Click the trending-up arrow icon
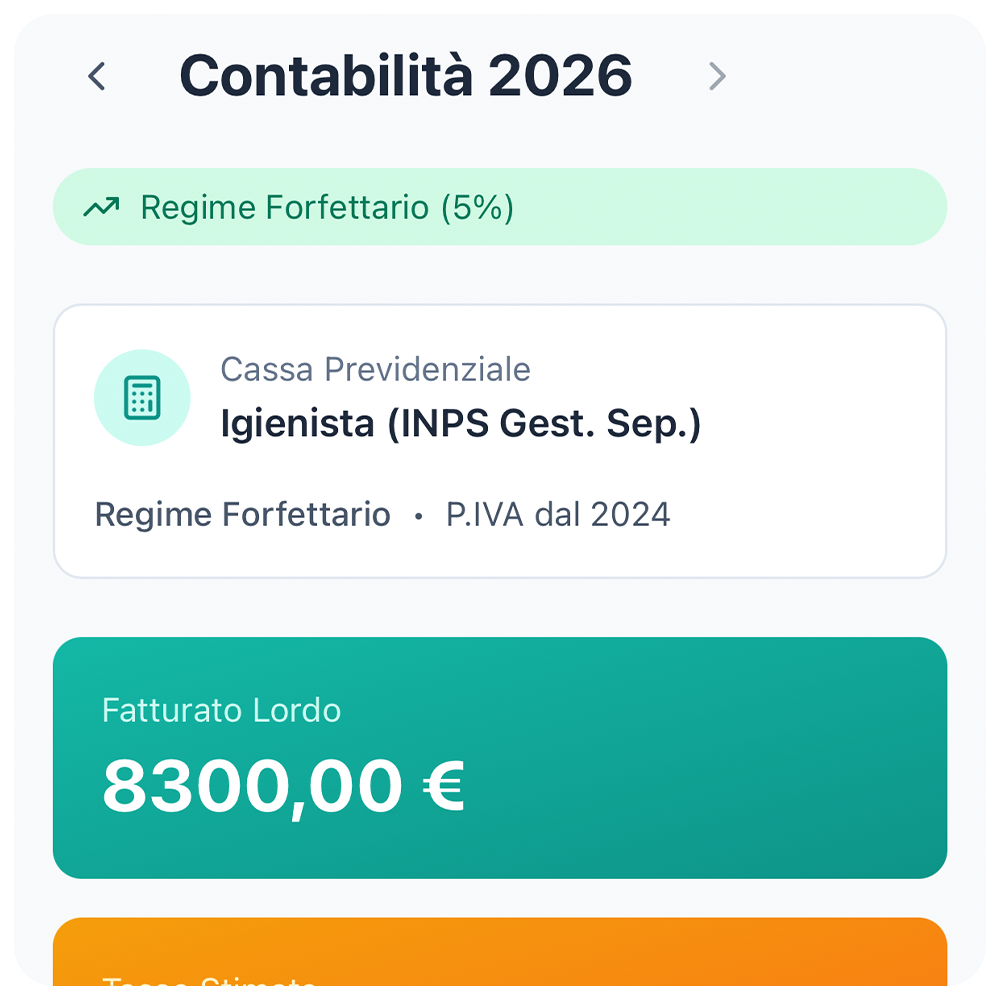Screen dimensions: 1000x1000 point(101,208)
